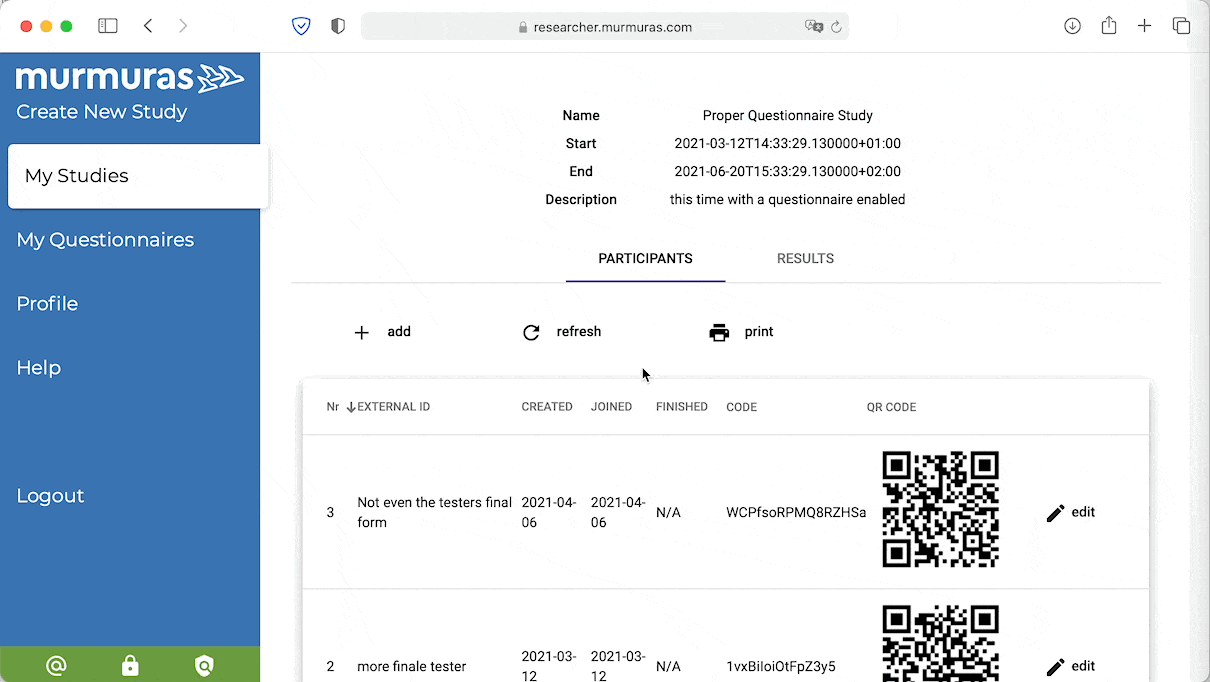
Task: Switch to the RESULTS tab
Action: coord(805,259)
